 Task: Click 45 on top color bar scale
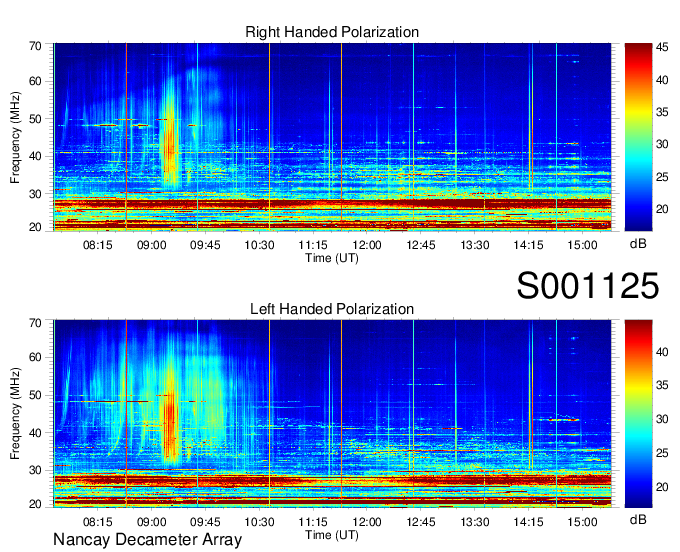(x=662, y=48)
